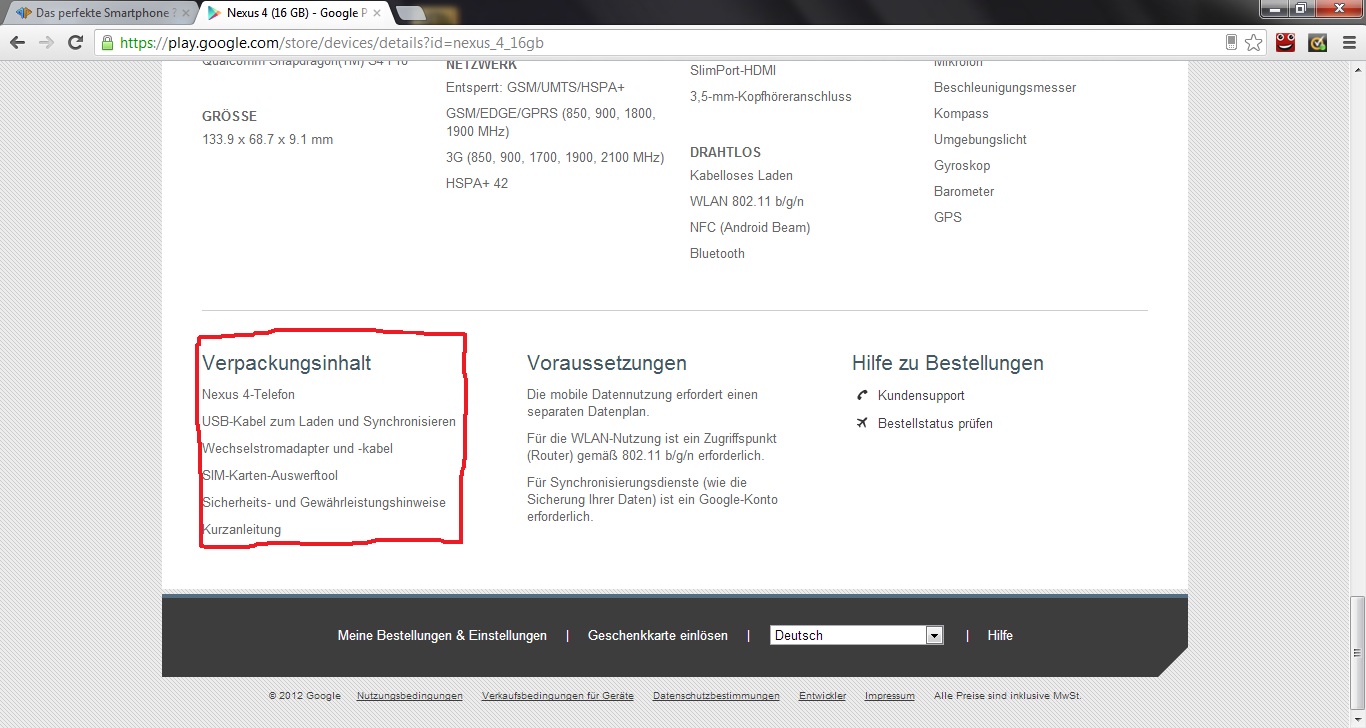Click the browser forward arrow
This screenshot has width=1366, height=728.
46,42
